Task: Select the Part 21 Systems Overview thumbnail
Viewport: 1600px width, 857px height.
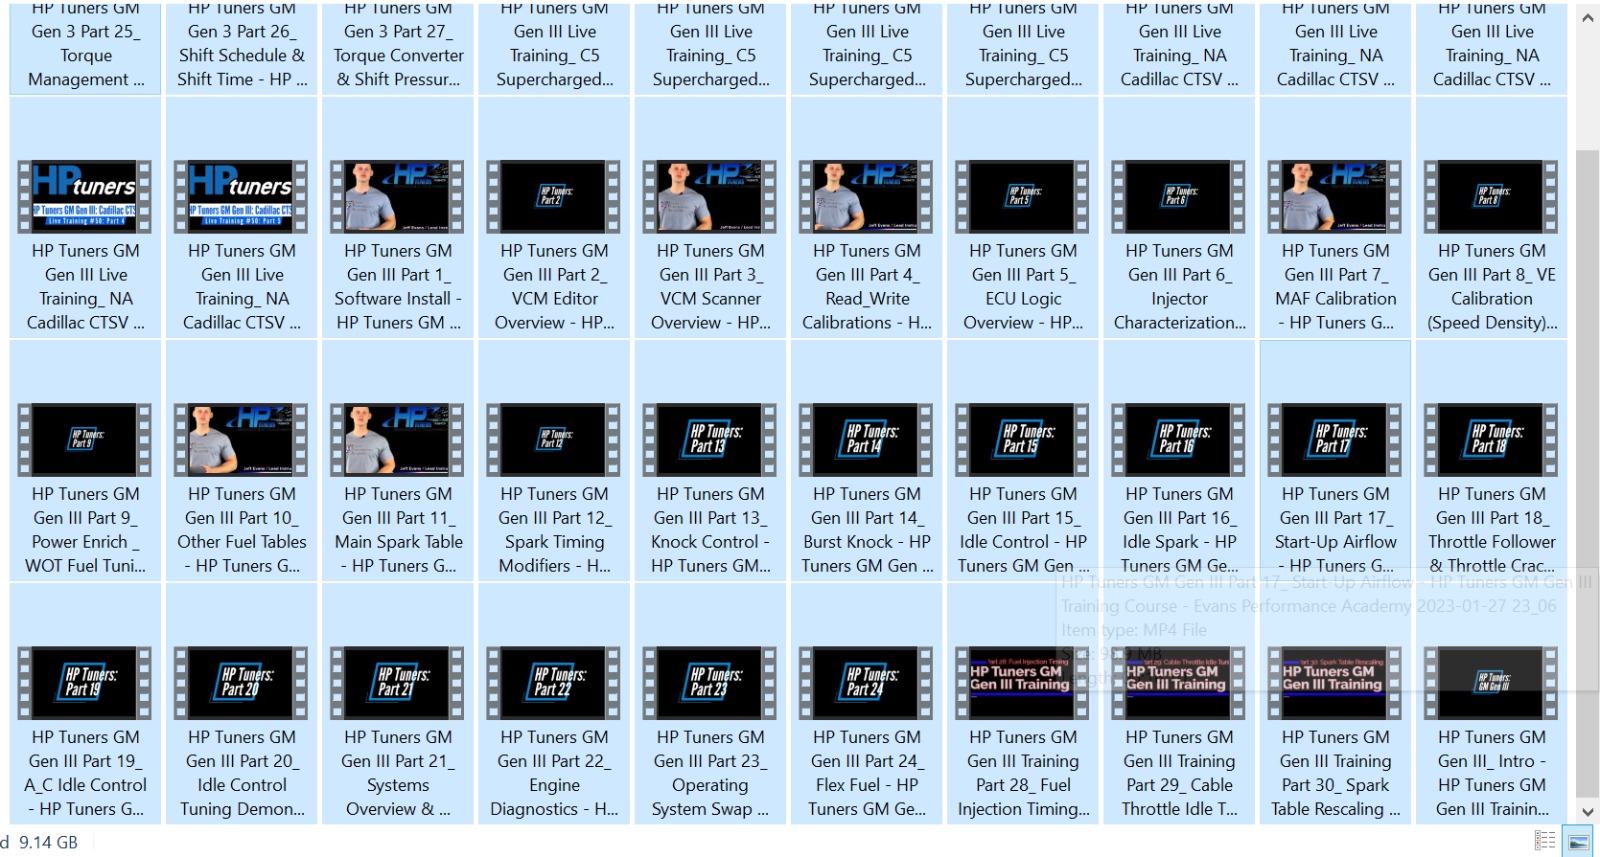Action: coord(397,683)
